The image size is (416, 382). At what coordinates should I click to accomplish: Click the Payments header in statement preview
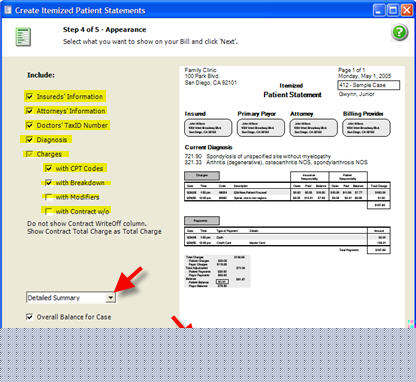pos(202,220)
